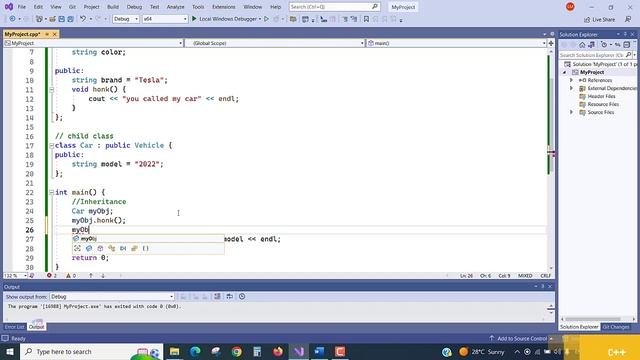
Task: Pin the MyProject.cpp tab
Action: (x=47, y=34)
